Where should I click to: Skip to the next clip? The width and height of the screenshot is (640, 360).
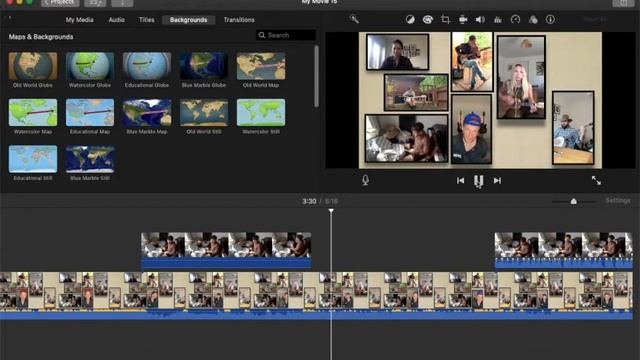(x=497, y=180)
